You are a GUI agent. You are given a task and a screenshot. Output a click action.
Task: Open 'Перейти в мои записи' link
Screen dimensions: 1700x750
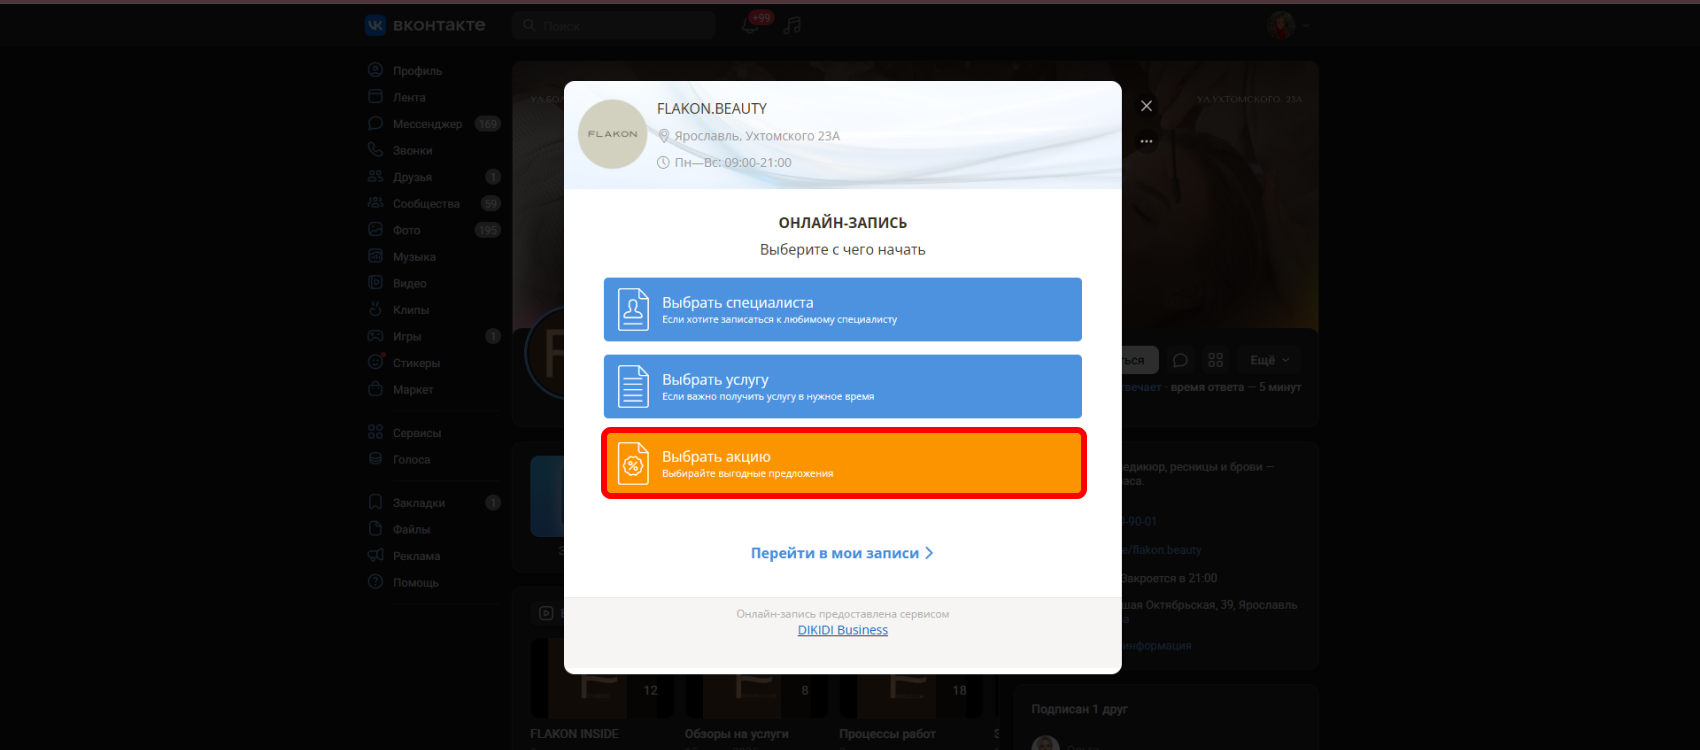coord(835,553)
